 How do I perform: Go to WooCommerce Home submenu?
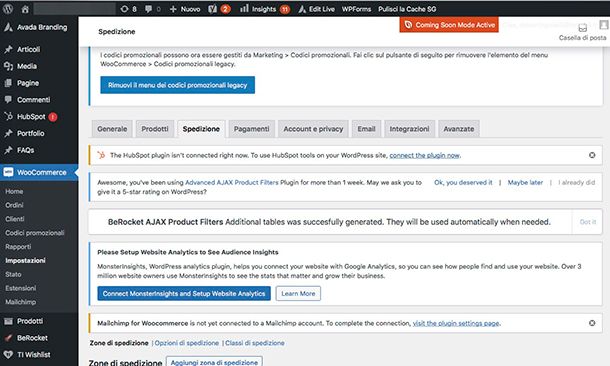click(14, 191)
